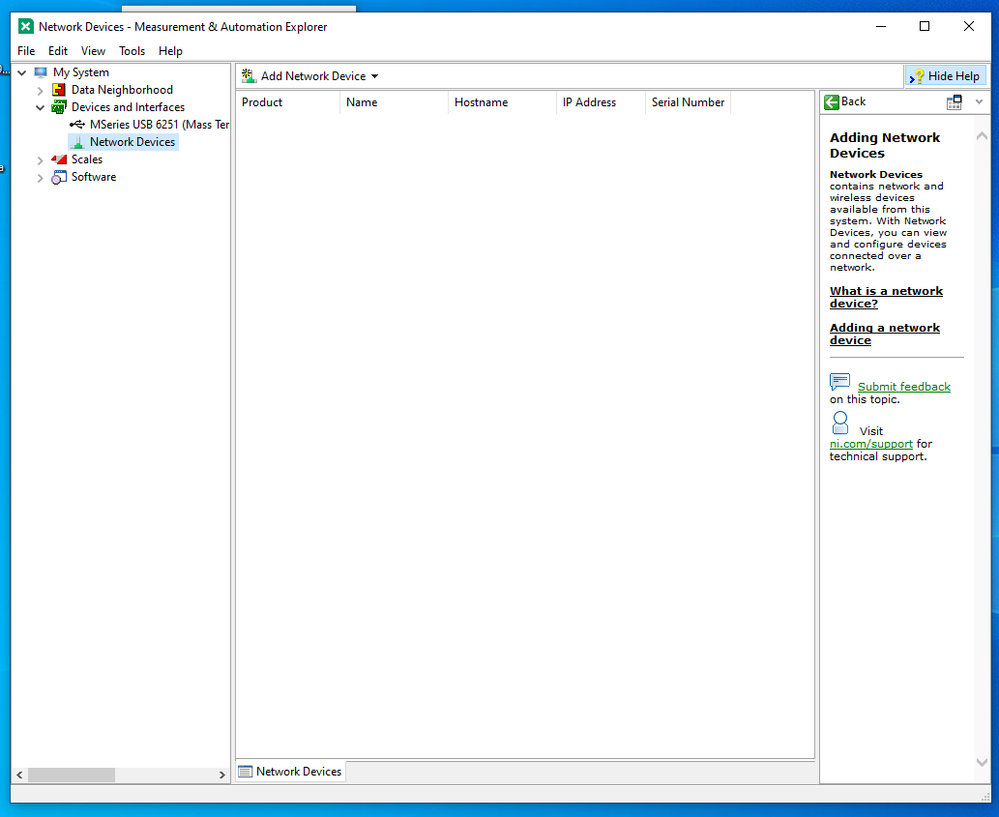The height and width of the screenshot is (817, 999).
Task: Collapse the Devices and Interfaces node
Action: 40,108
